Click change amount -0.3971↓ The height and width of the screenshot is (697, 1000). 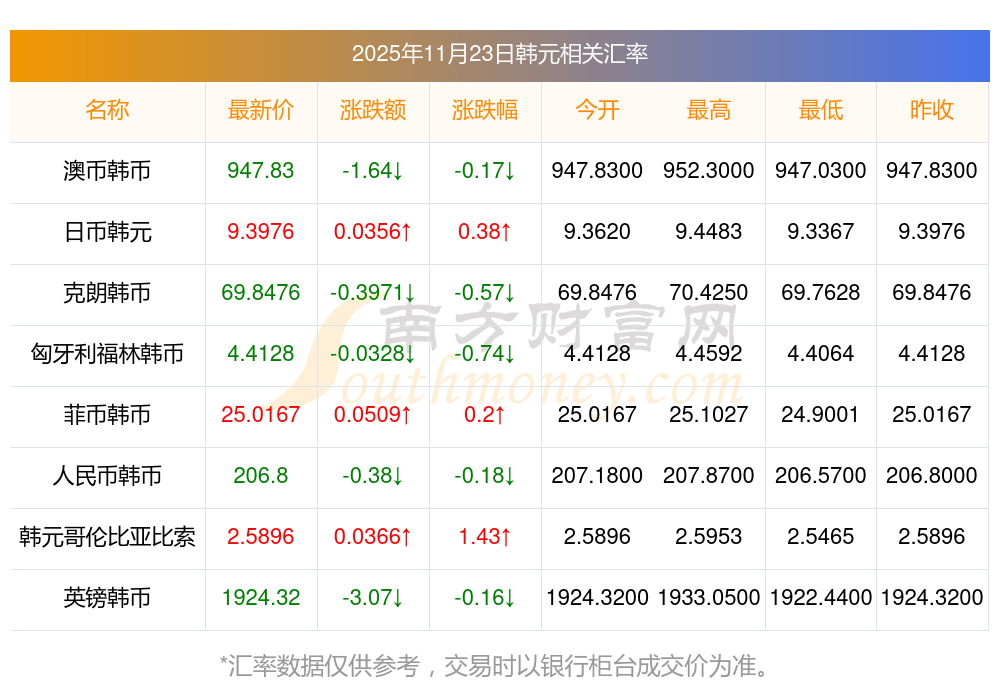373,293
